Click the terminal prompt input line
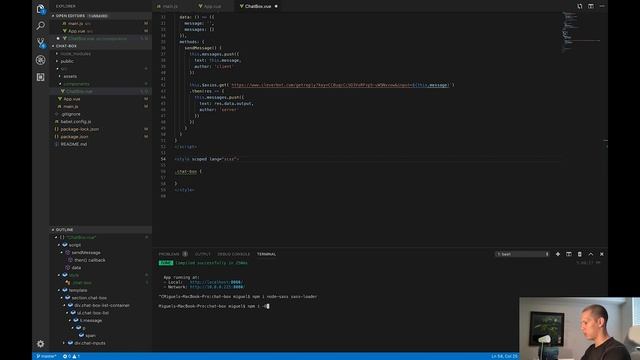 [214, 306]
